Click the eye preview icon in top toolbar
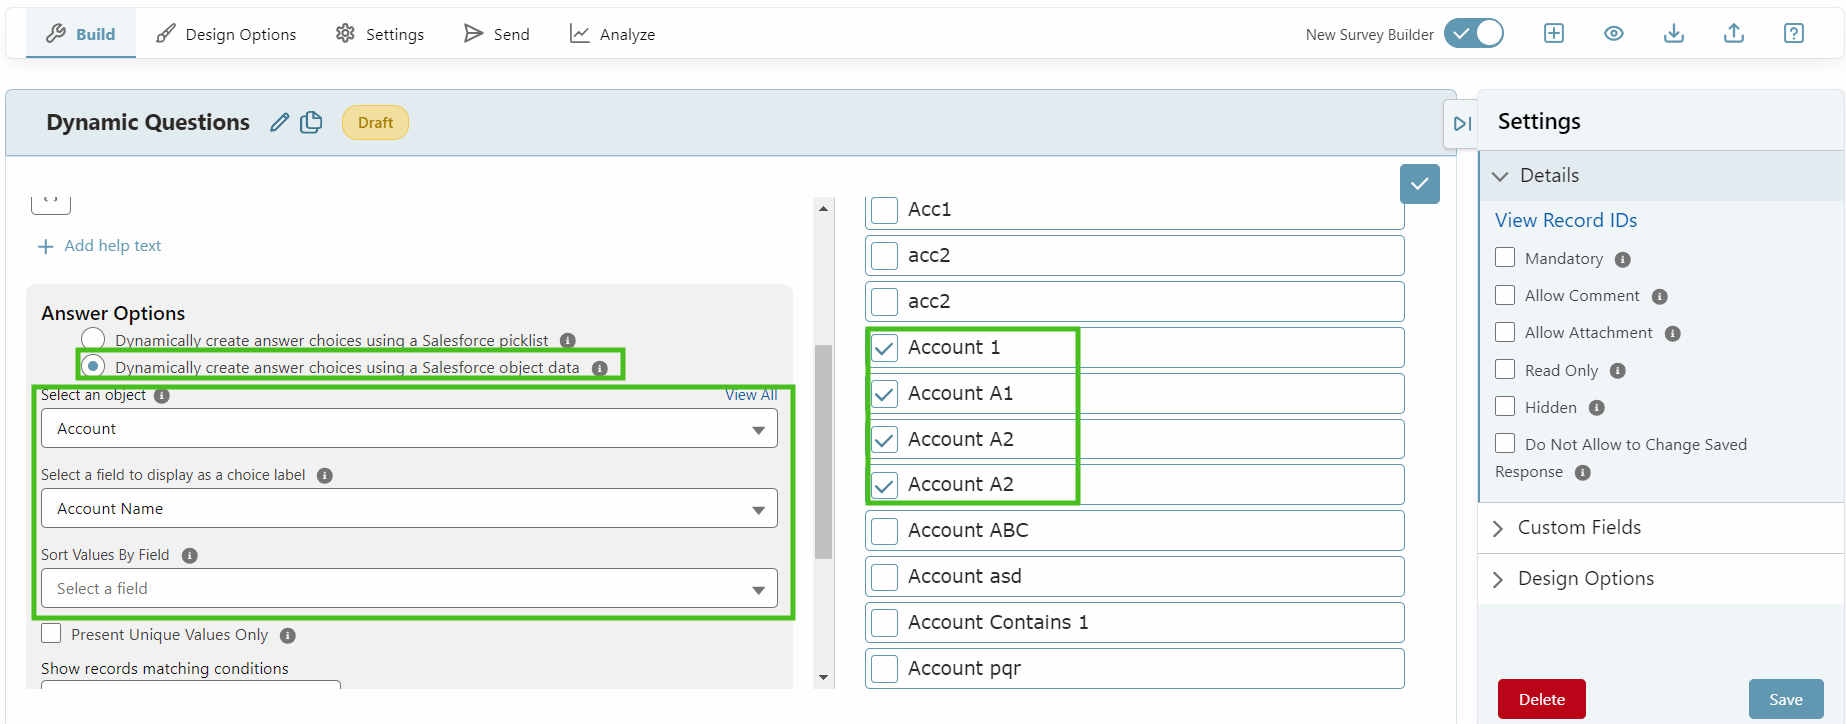Viewport: 1846px width, 724px height. pos(1613,33)
